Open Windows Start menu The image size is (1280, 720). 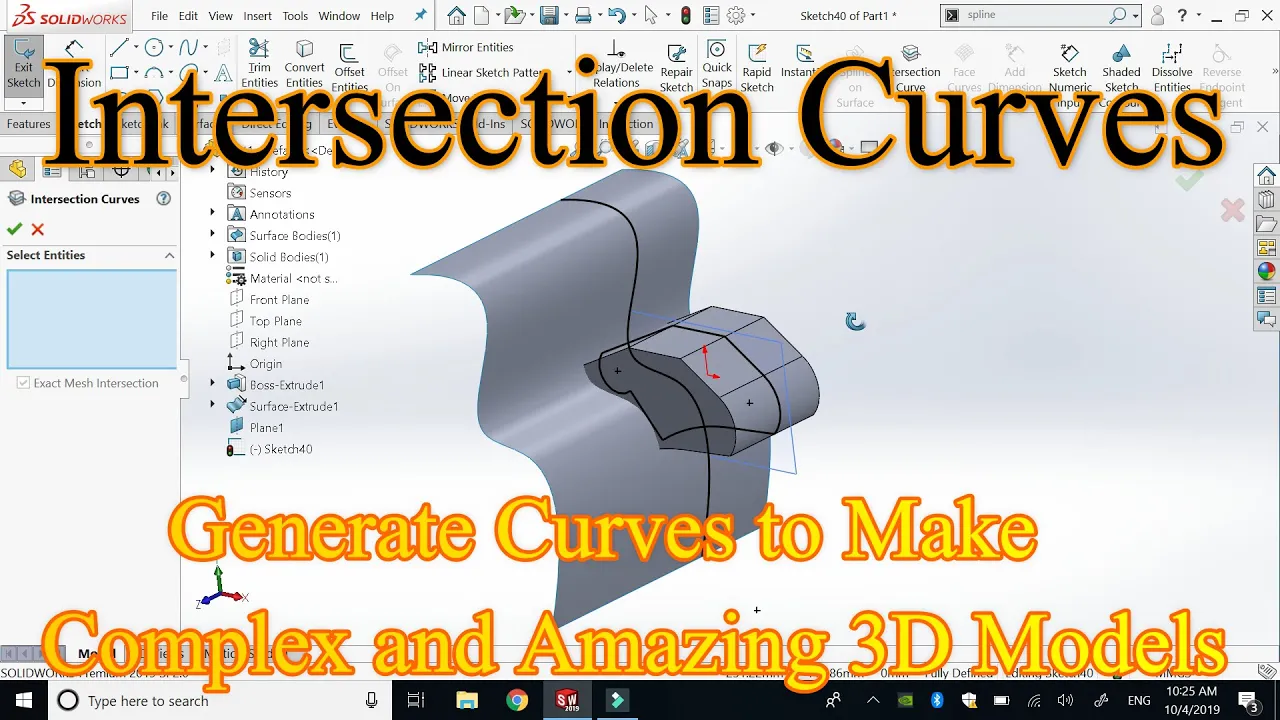coord(23,700)
